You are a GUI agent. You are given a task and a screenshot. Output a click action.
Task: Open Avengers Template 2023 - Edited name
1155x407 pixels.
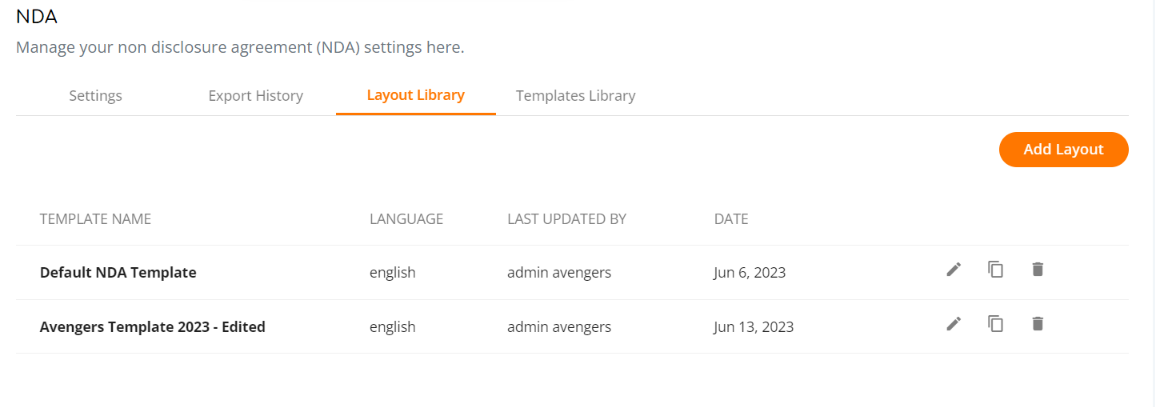click(x=152, y=326)
